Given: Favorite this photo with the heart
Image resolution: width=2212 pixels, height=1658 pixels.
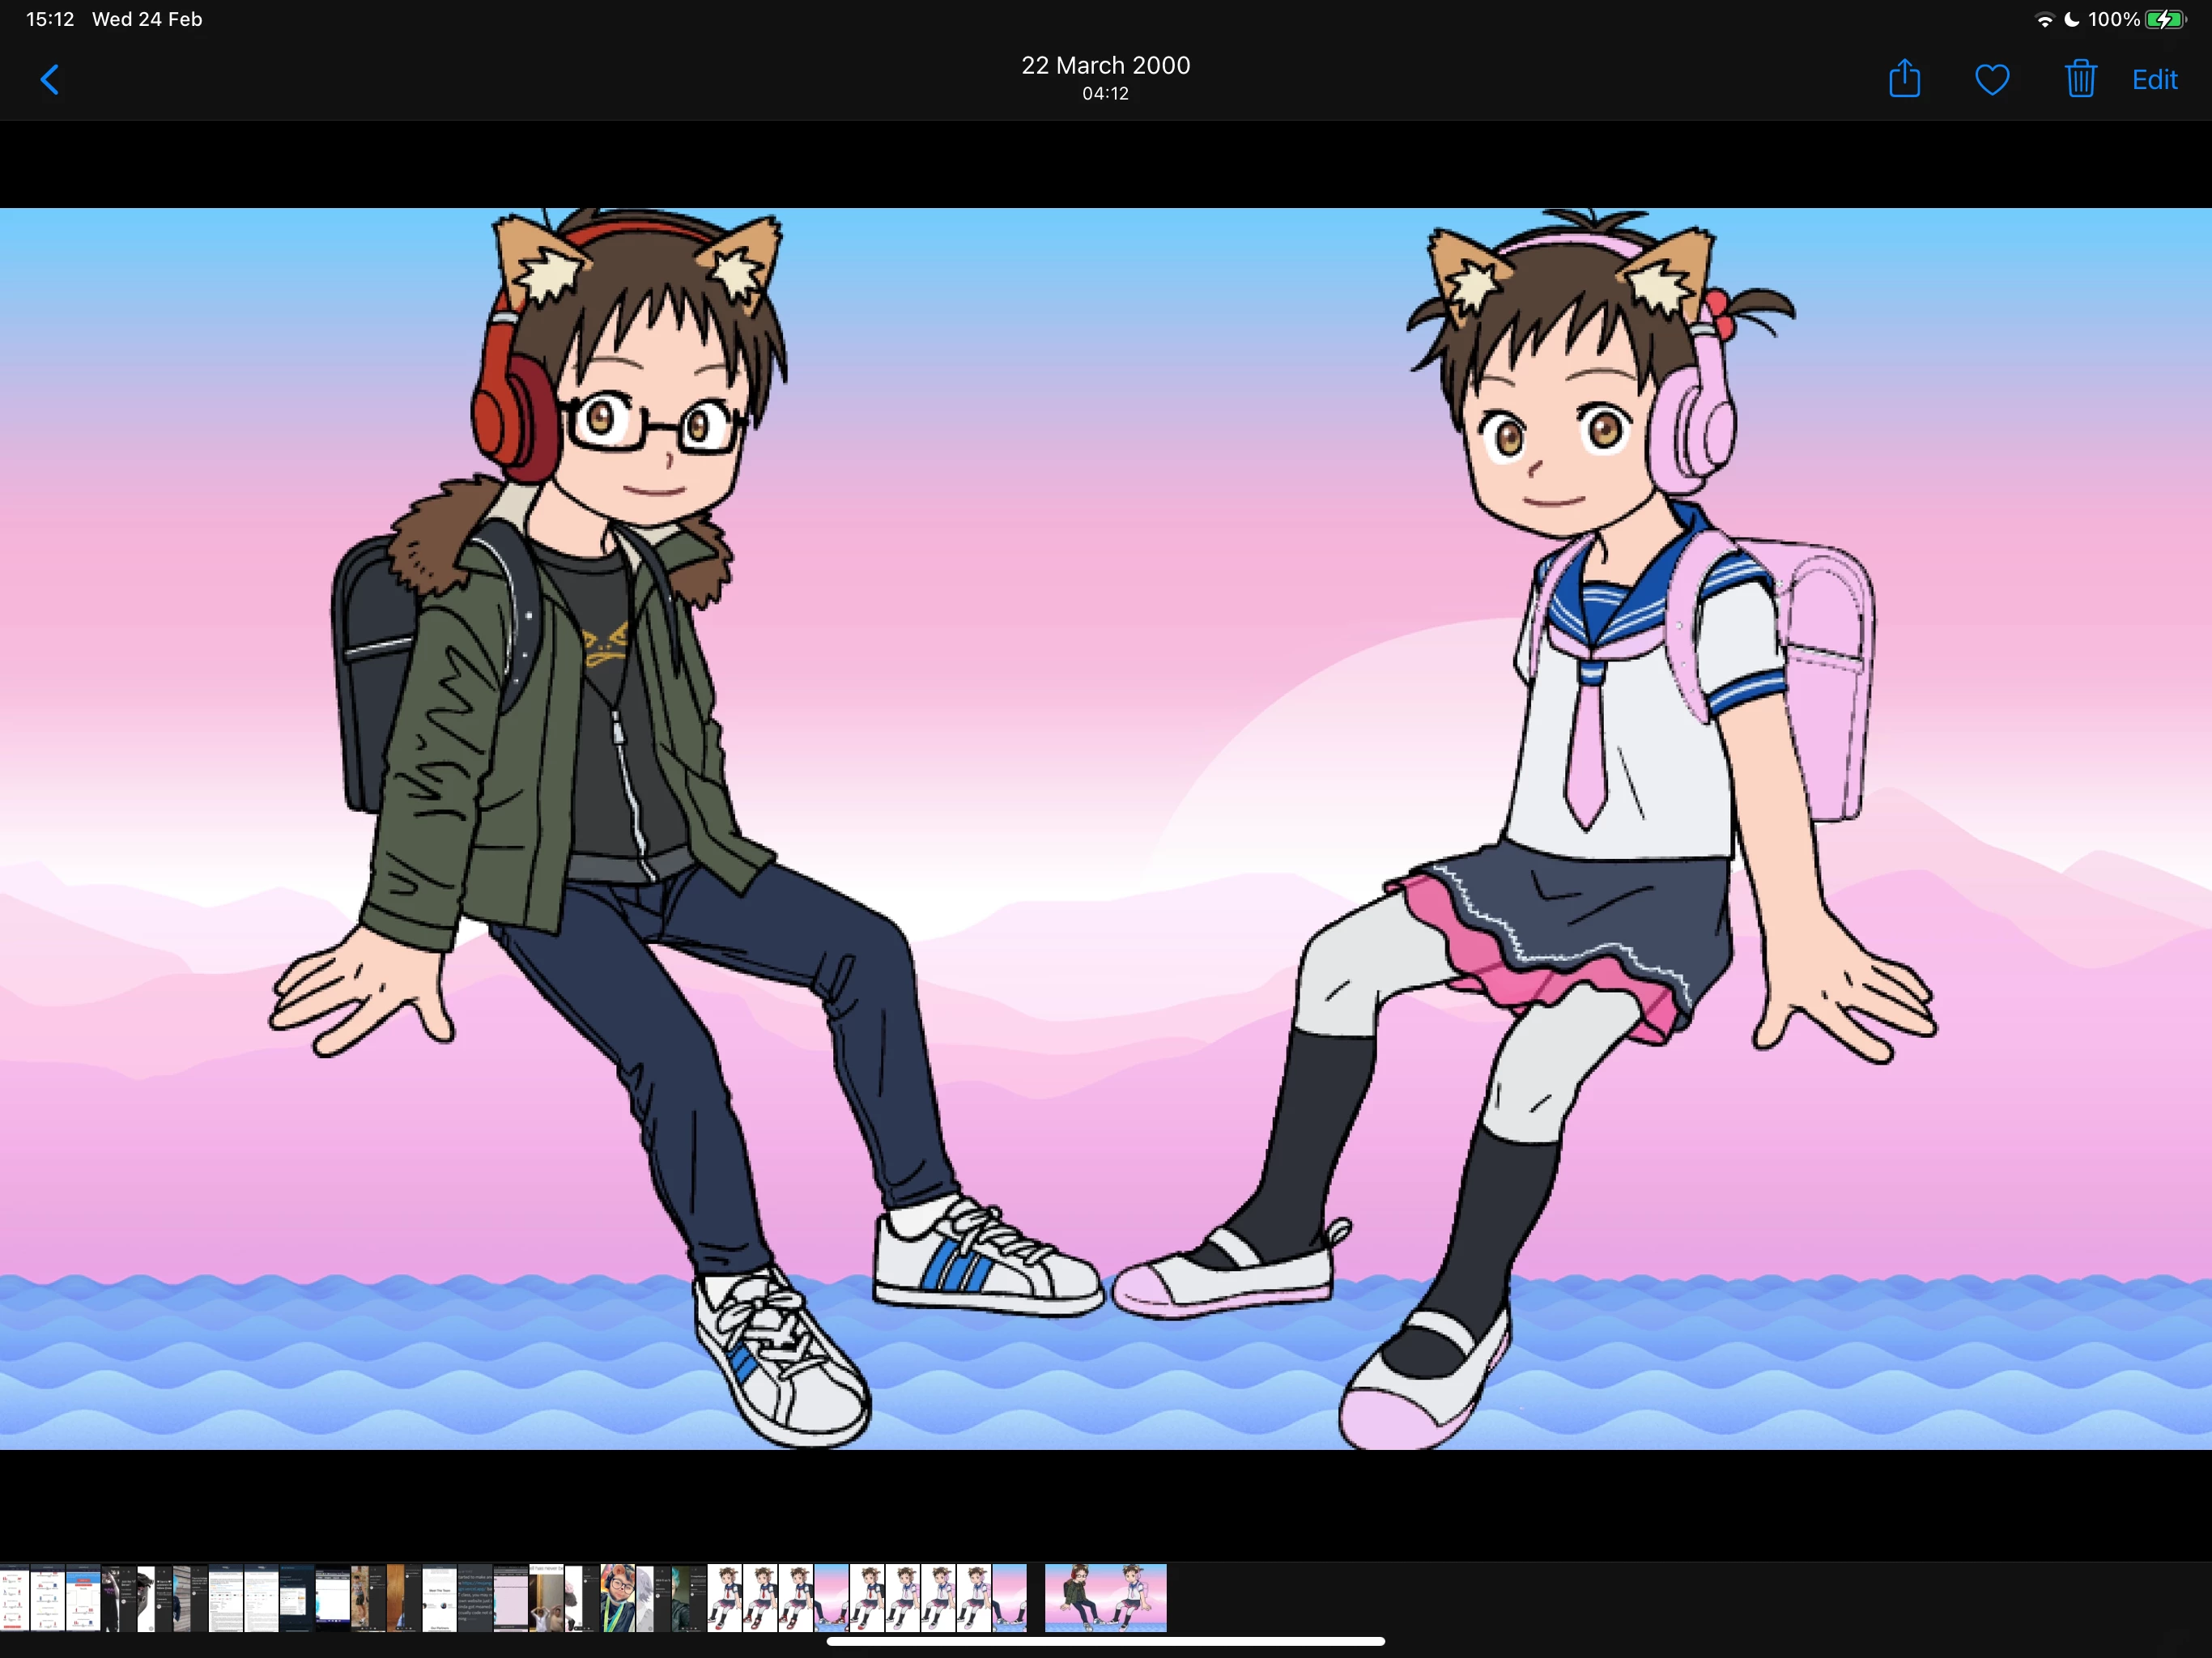Looking at the screenshot, I should (x=1992, y=80).
